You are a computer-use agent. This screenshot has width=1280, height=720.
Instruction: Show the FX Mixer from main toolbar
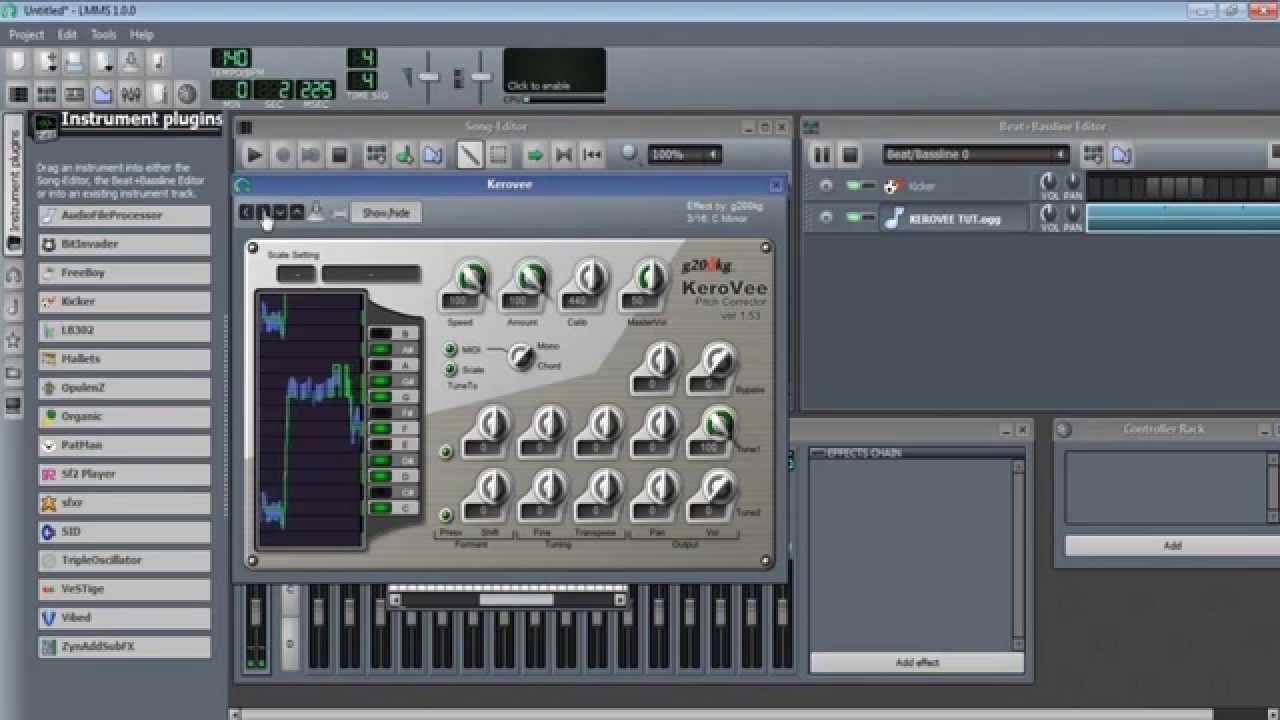point(131,94)
